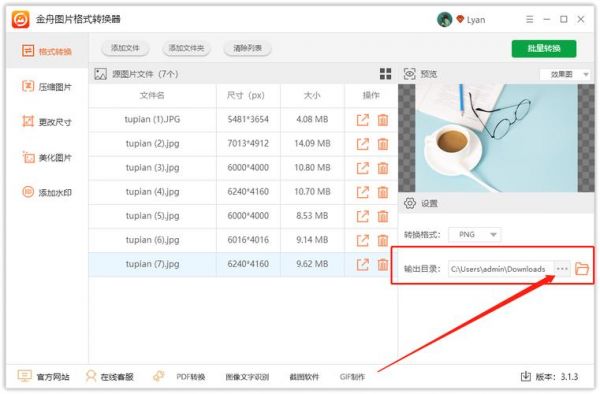Open export icon for tupian (7).jpg
The width and height of the screenshot is (600, 394).
pos(362,264)
